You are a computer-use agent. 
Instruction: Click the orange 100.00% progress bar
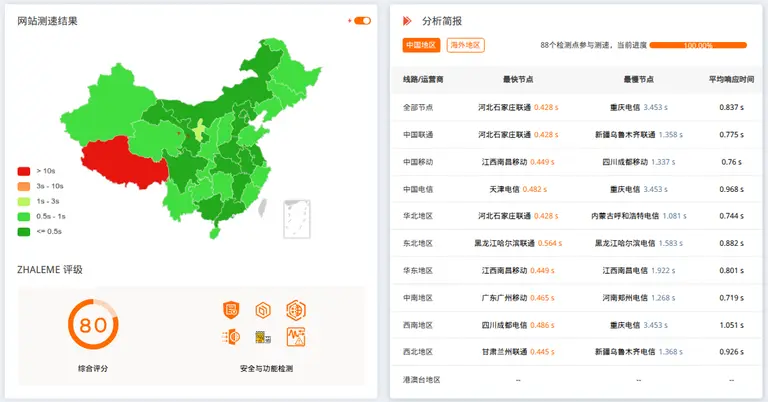[x=698, y=46]
